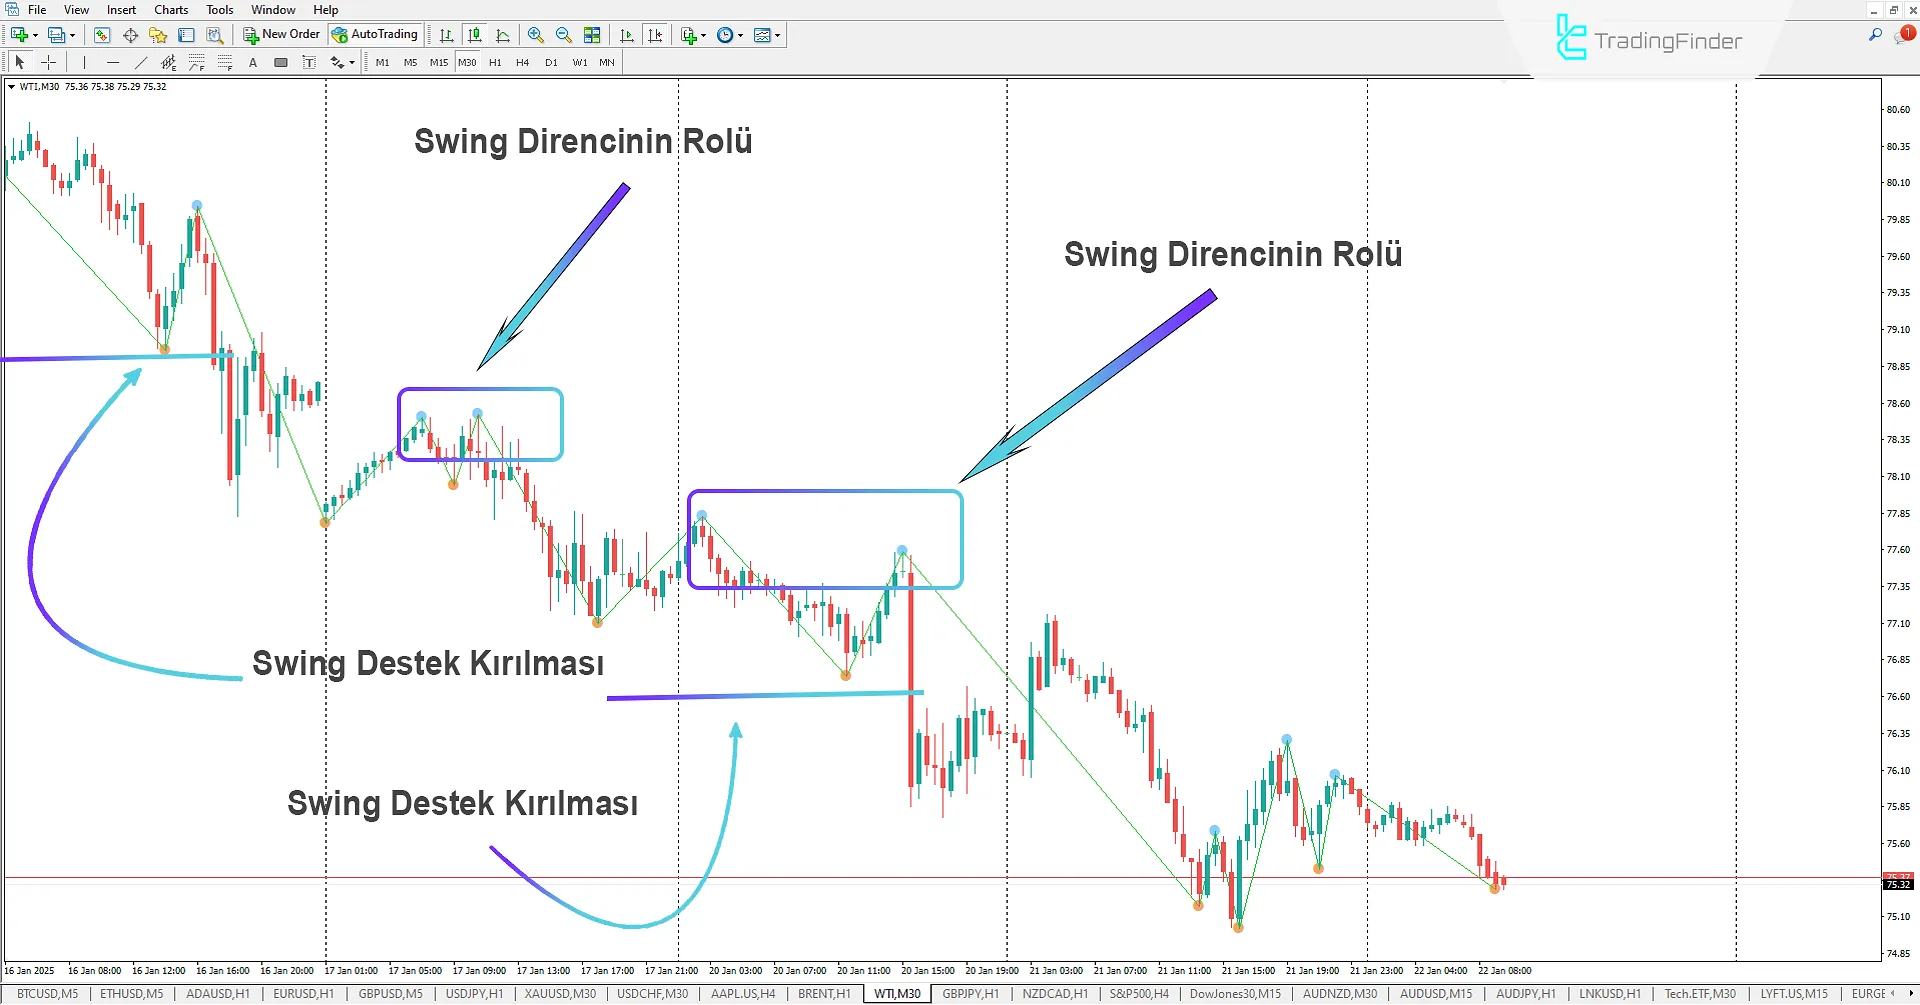The height and width of the screenshot is (1005, 1920).
Task: Activate the Draw Vertical Line tool
Action: coord(84,62)
